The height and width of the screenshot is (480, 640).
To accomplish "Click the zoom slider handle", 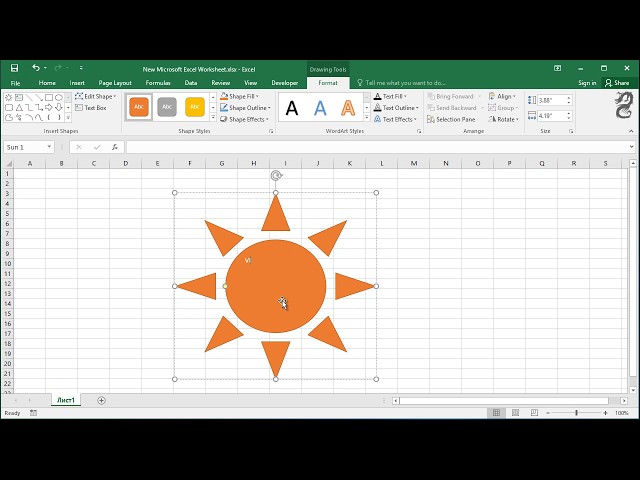I will 576,413.
